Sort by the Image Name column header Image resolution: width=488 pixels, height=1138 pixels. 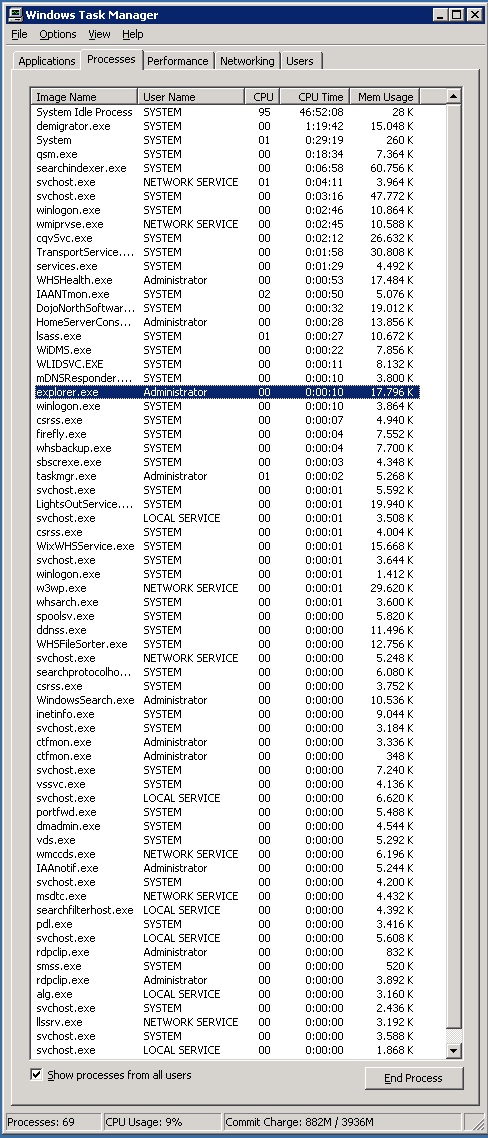pos(85,97)
